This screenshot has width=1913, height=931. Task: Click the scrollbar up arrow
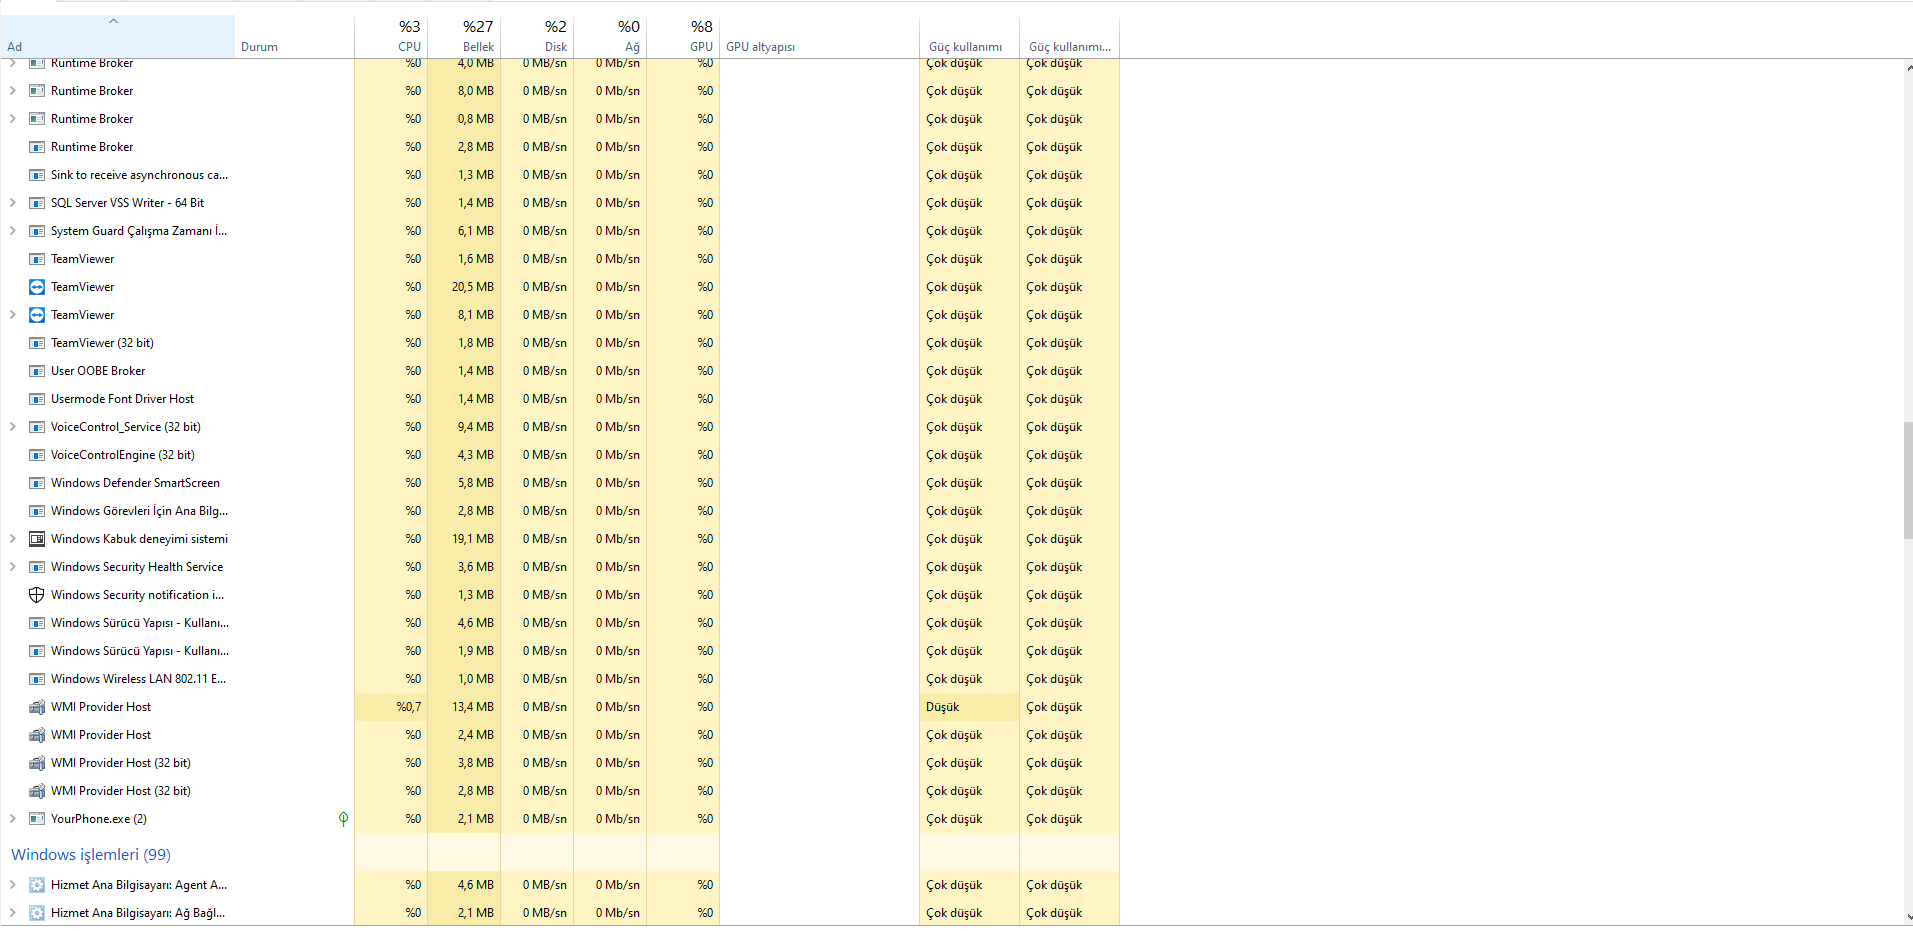point(1908,69)
